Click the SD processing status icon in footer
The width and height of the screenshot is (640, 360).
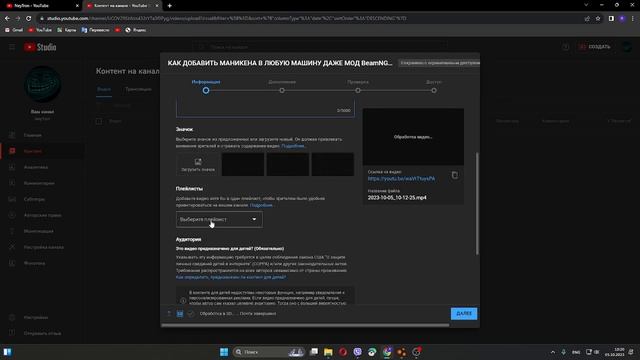[180, 313]
